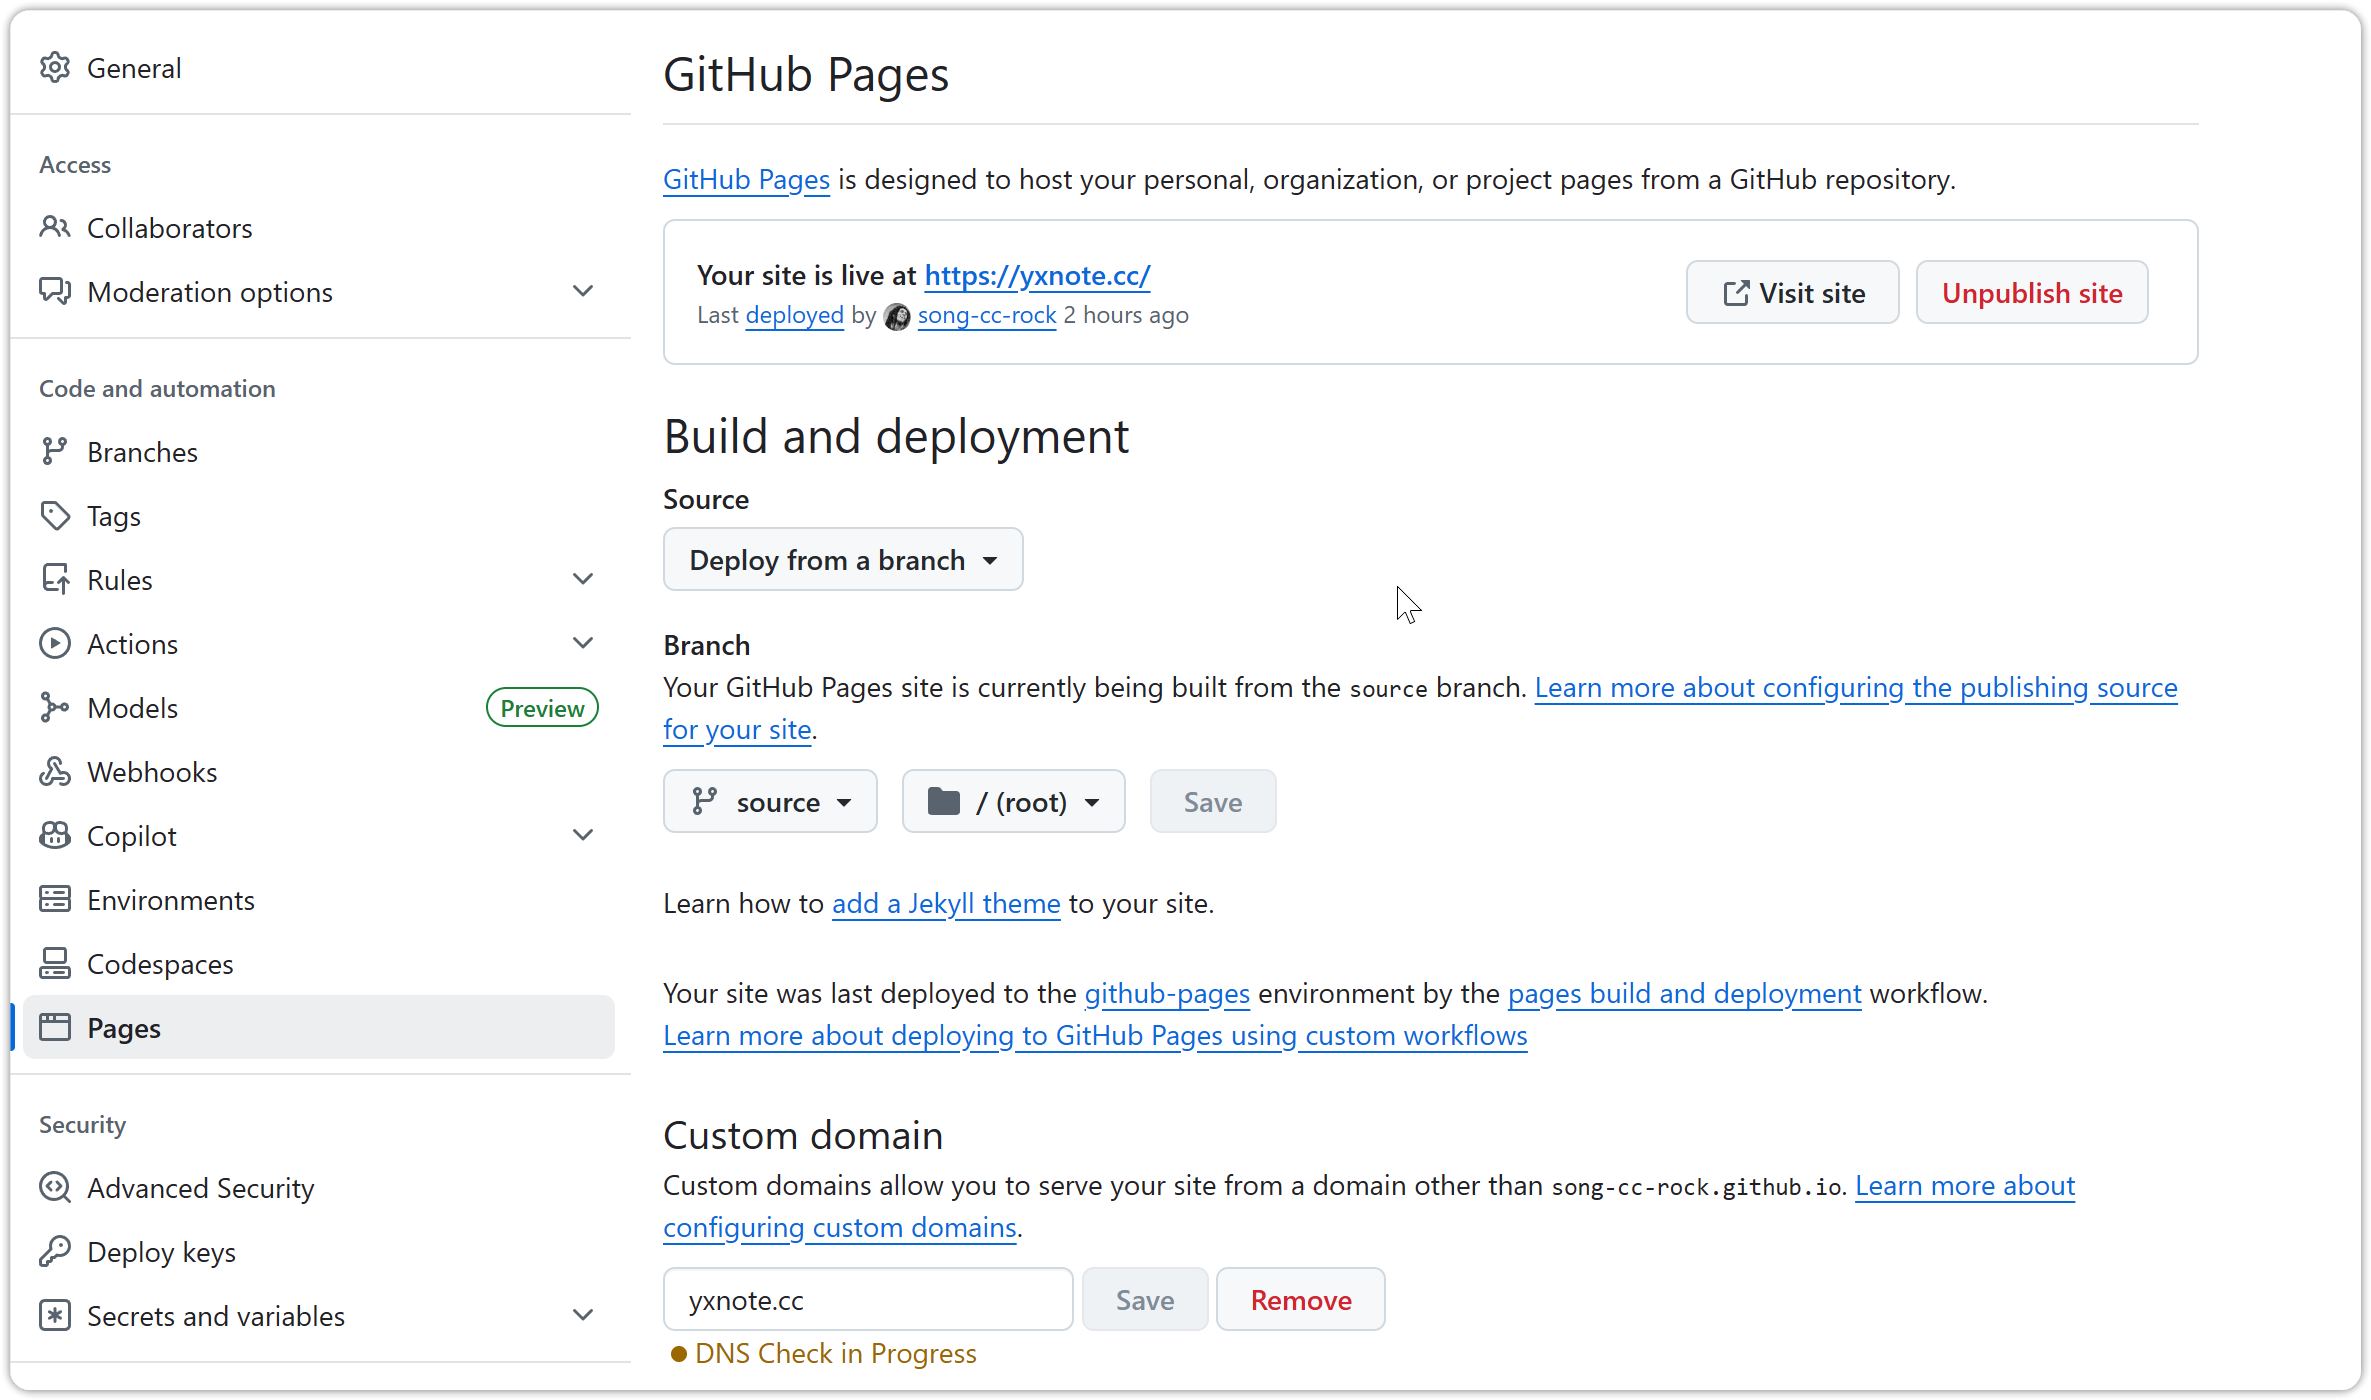
Task: Click the General settings gear icon
Action: (x=55, y=67)
